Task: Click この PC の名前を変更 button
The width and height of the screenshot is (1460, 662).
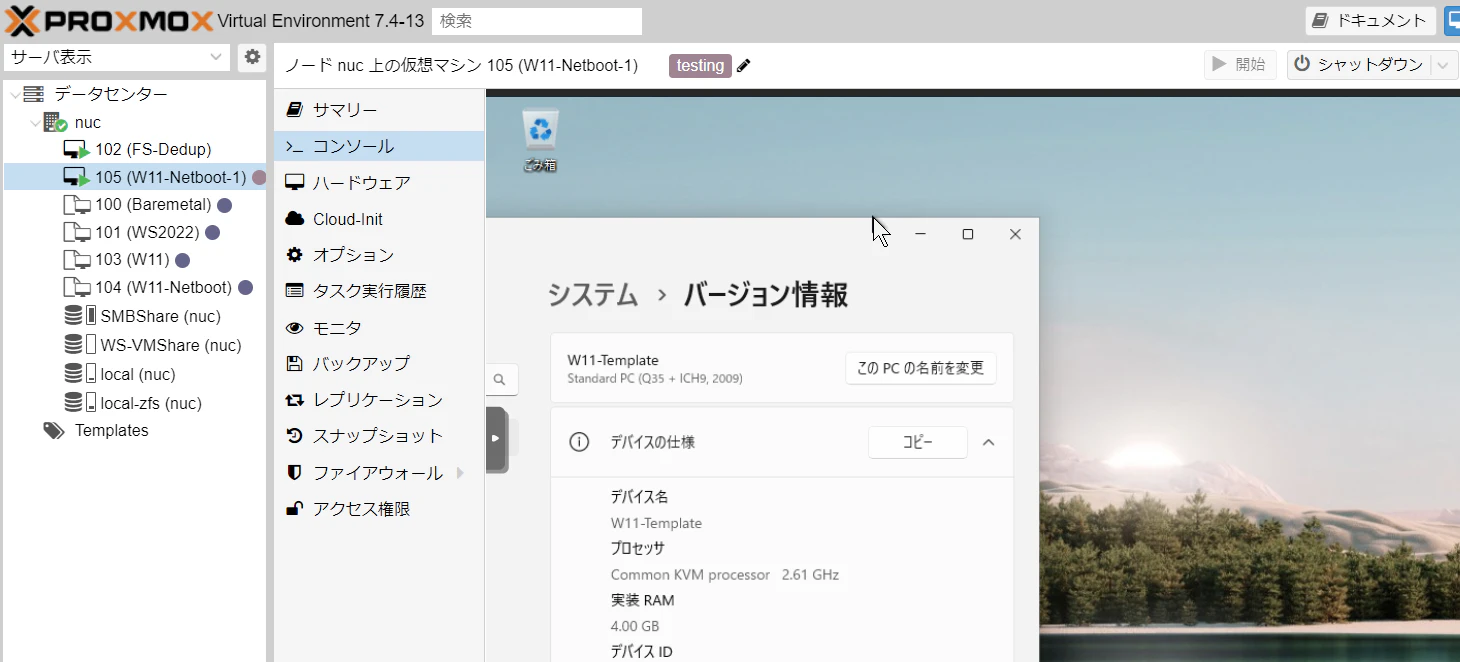Action: (920, 368)
